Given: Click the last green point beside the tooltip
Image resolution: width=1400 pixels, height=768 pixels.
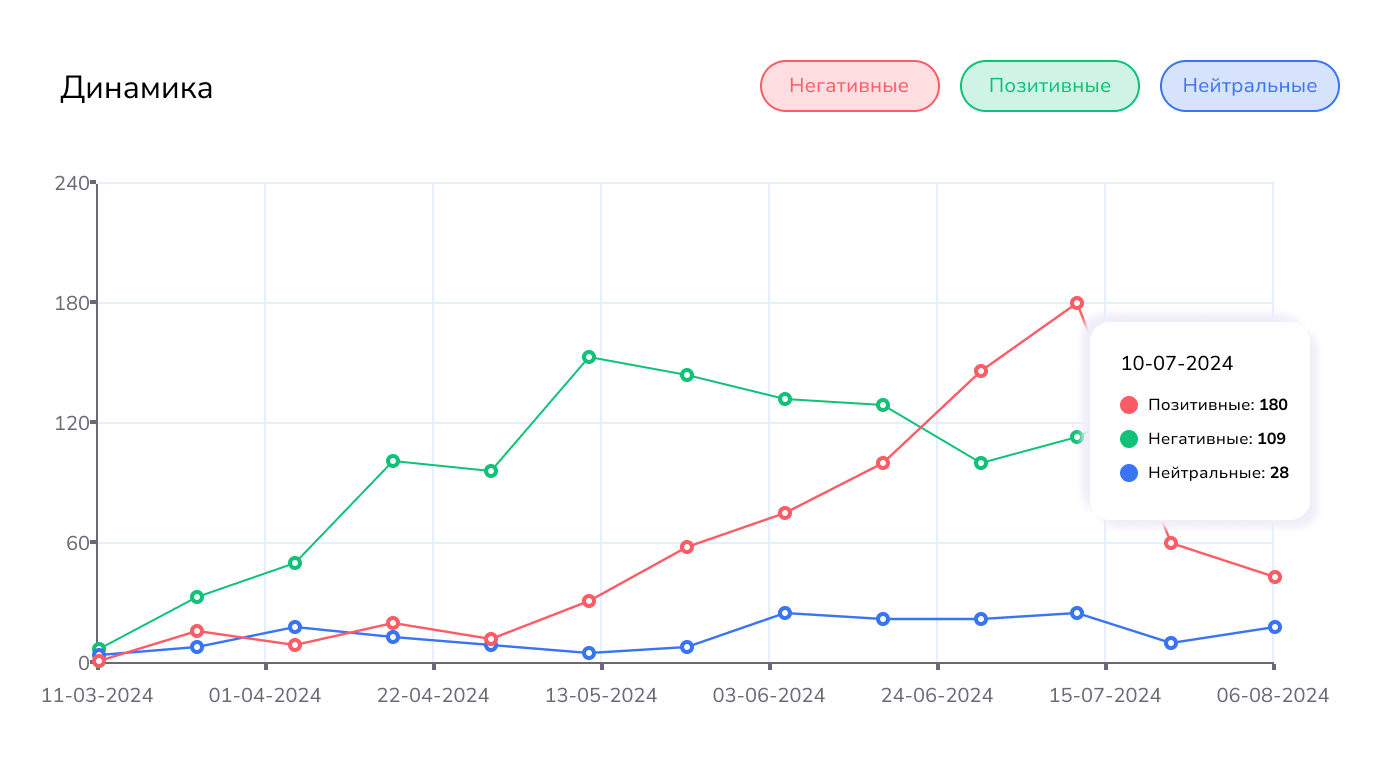Looking at the screenshot, I should (x=1077, y=437).
